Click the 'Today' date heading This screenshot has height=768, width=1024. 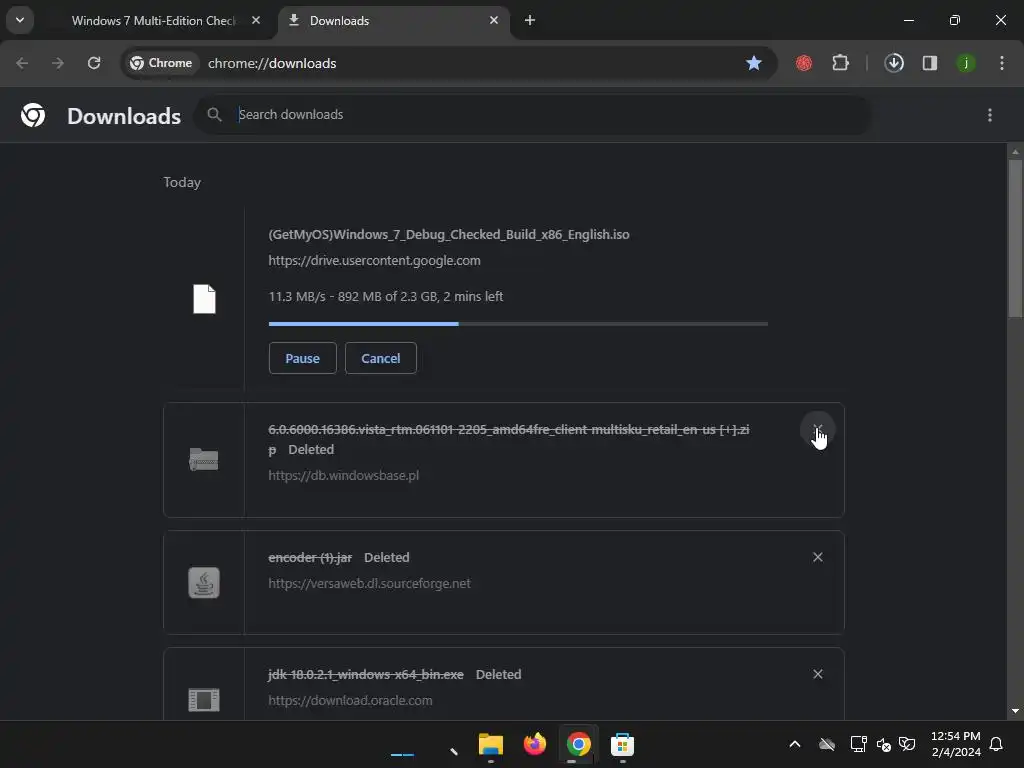point(182,182)
